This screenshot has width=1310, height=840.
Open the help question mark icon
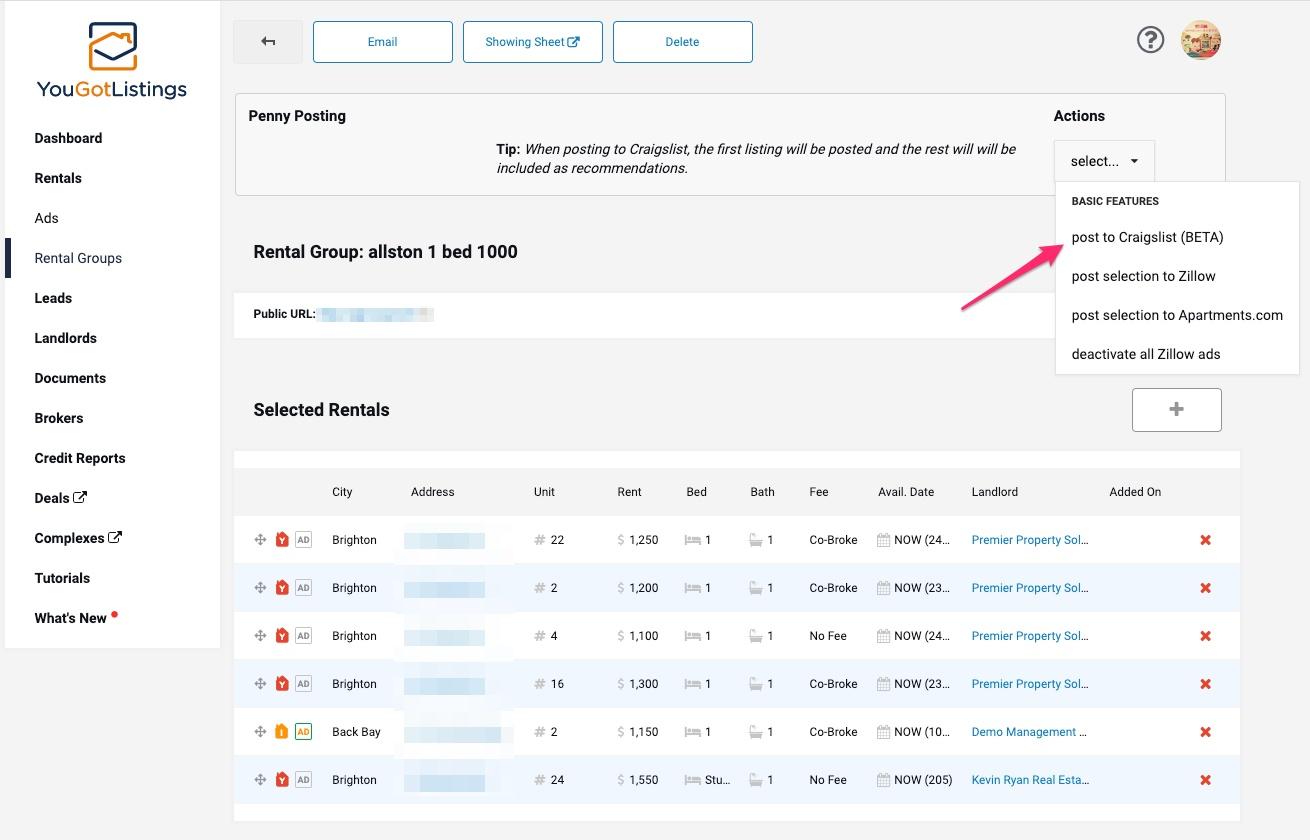[1150, 40]
